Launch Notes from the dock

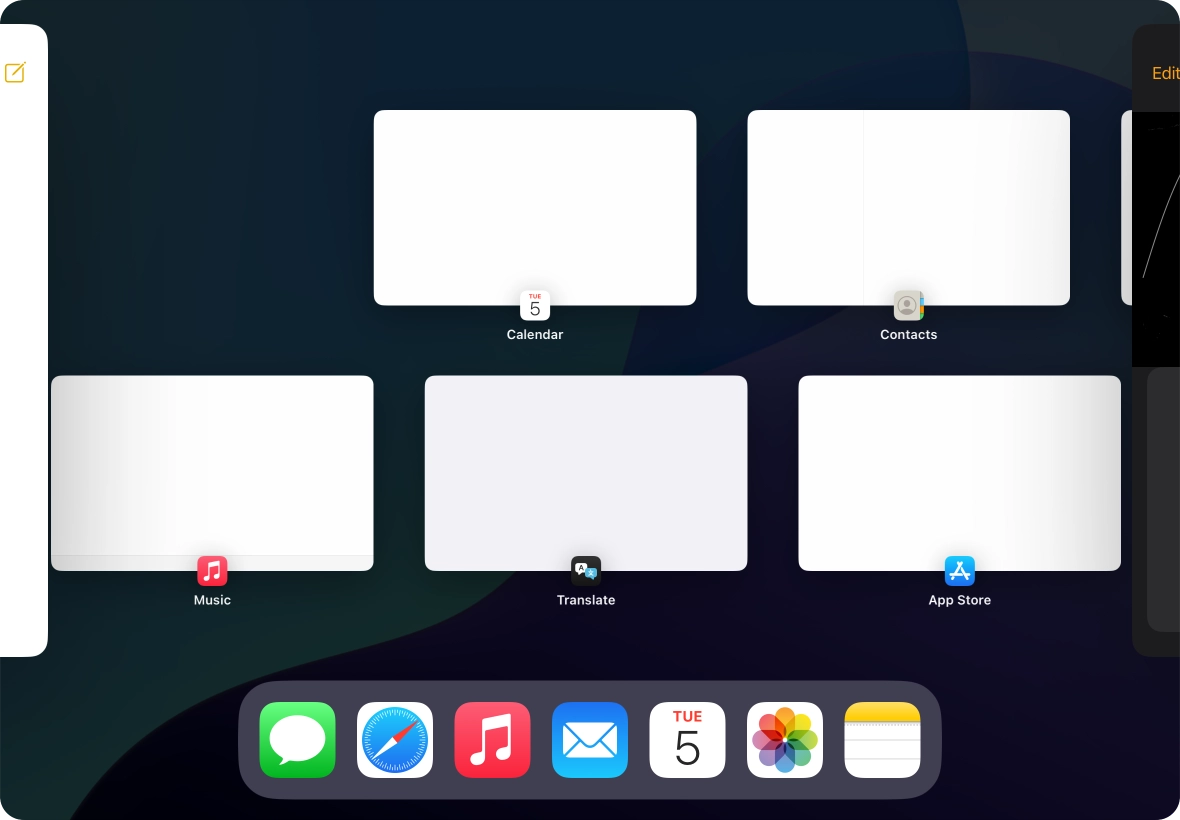[882, 740]
